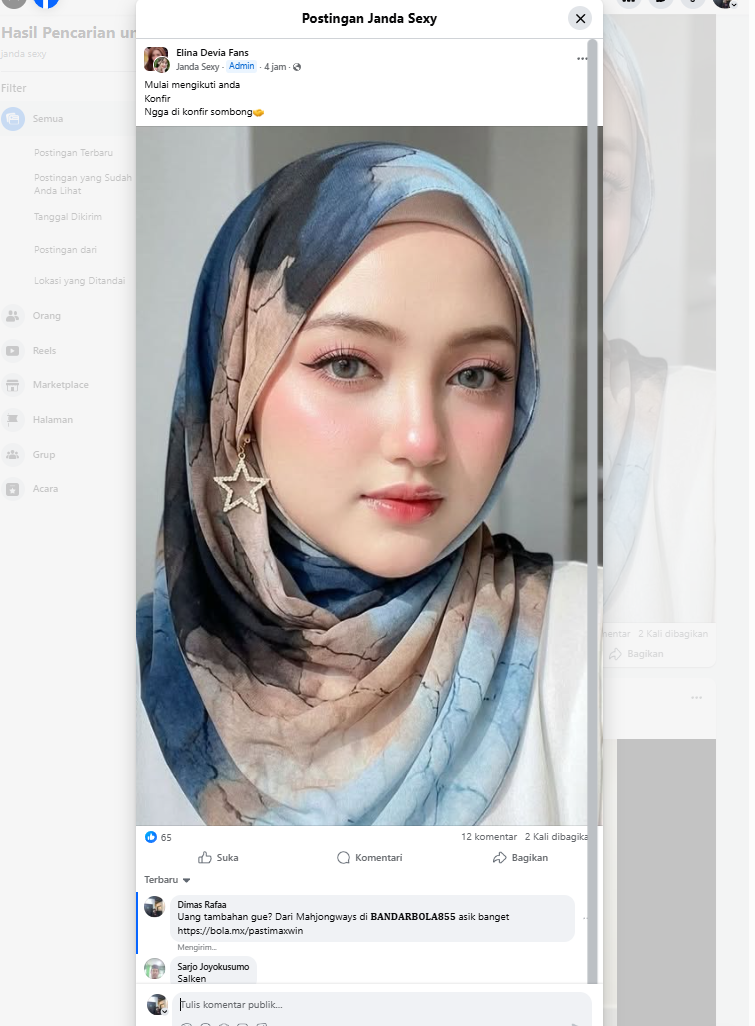Click the Halaman flag icon
The height and width of the screenshot is (1026, 755).
12,420
